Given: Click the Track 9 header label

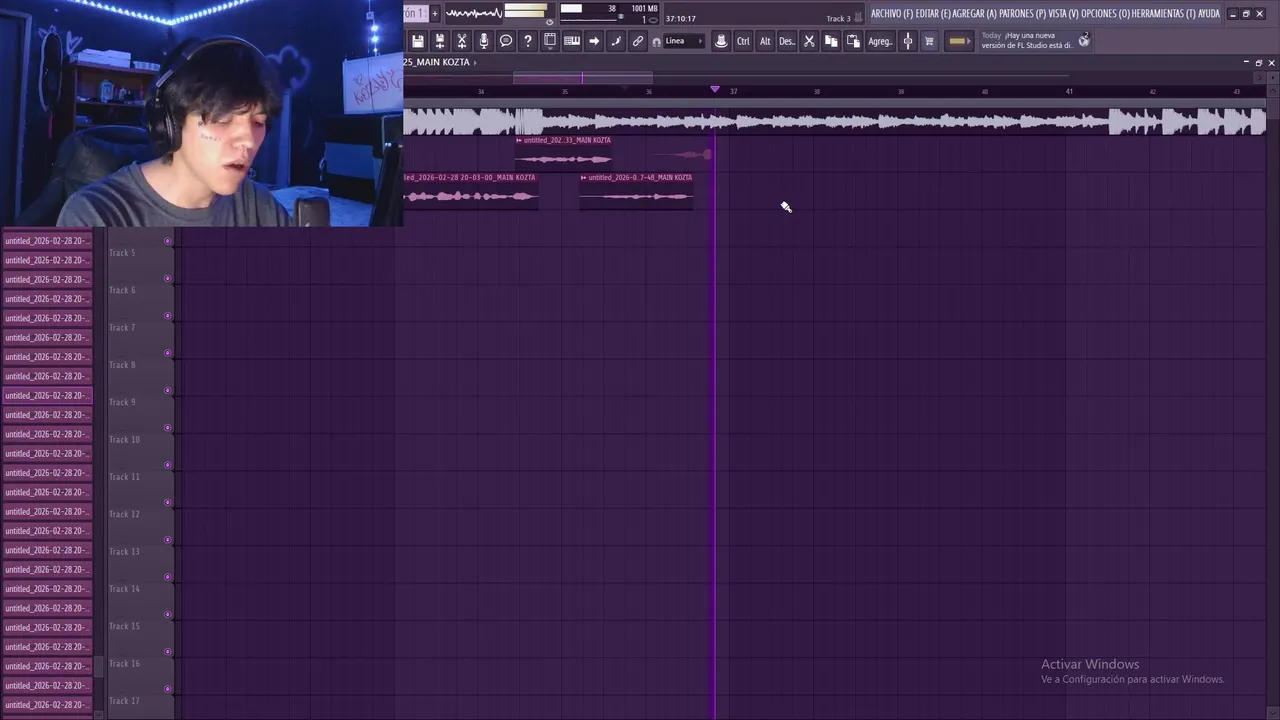Looking at the screenshot, I should [122, 402].
